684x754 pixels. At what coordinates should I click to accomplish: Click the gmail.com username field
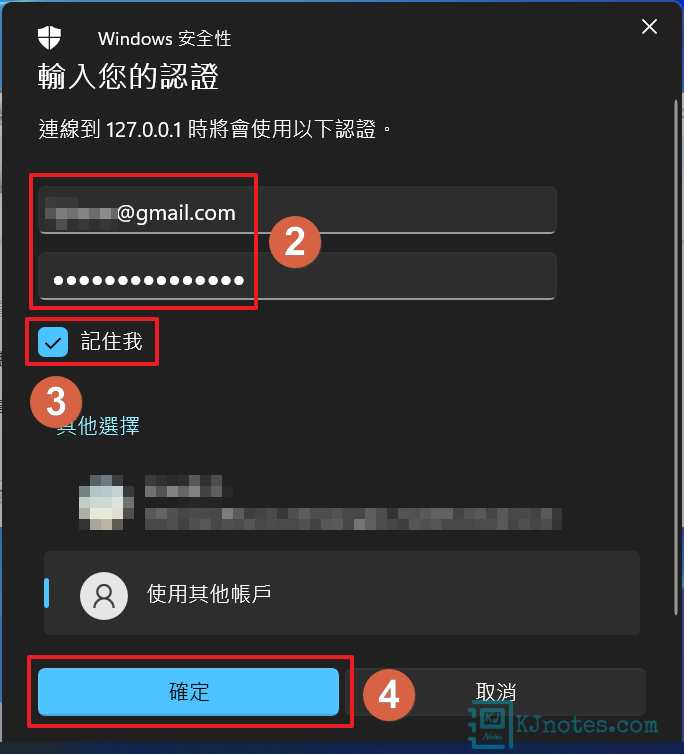tap(297, 210)
